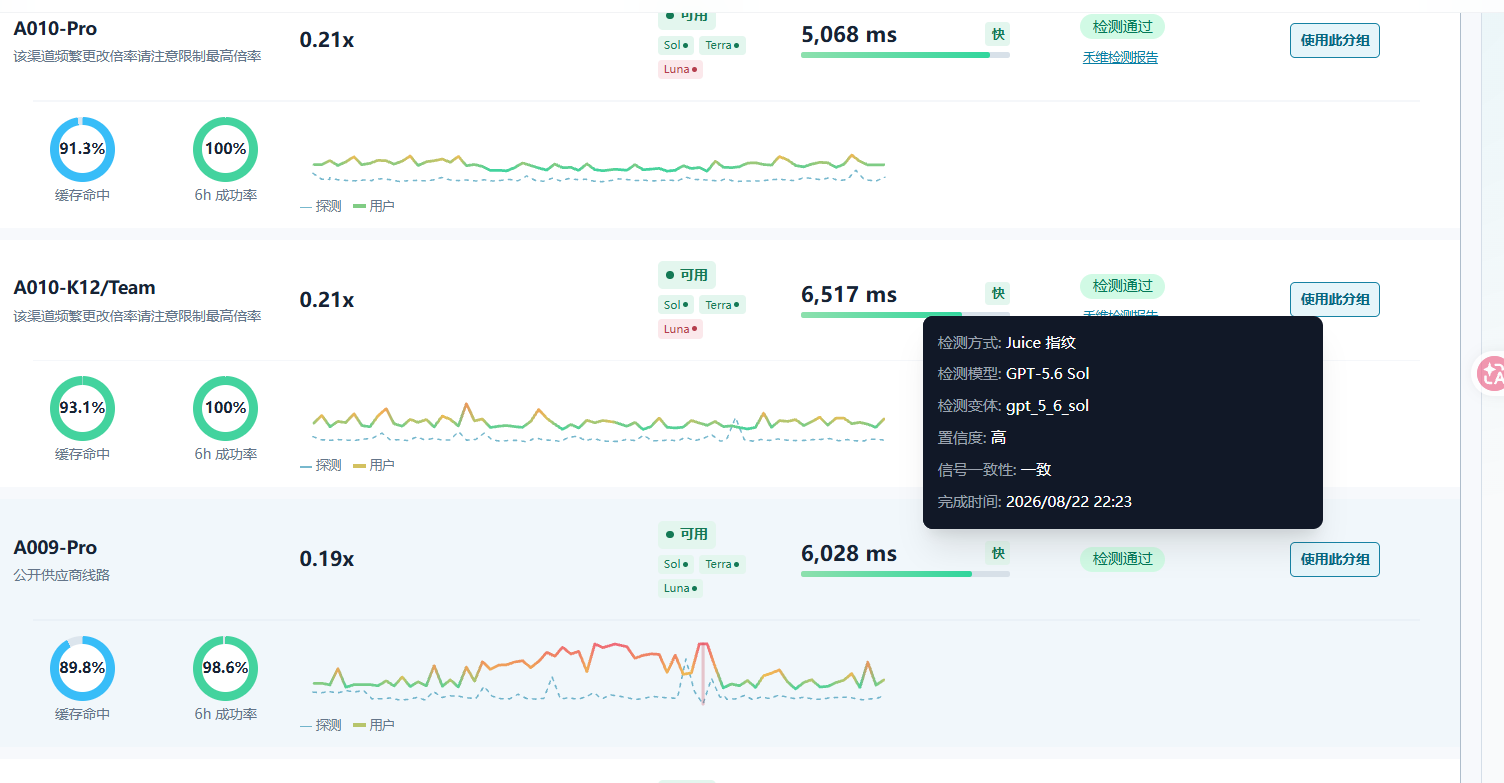Image resolution: width=1504 pixels, height=783 pixels.
Task: Click 使用此分组 button for A009-Pro
Action: (x=1334, y=559)
